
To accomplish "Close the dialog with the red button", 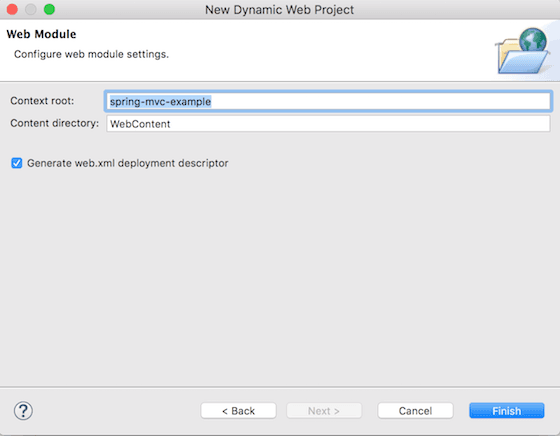I will coord(12,9).
